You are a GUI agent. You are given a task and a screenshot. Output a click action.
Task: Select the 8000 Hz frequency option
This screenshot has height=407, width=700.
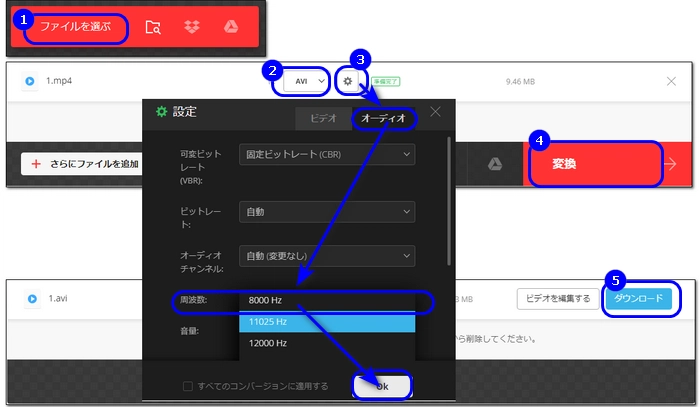coord(327,300)
